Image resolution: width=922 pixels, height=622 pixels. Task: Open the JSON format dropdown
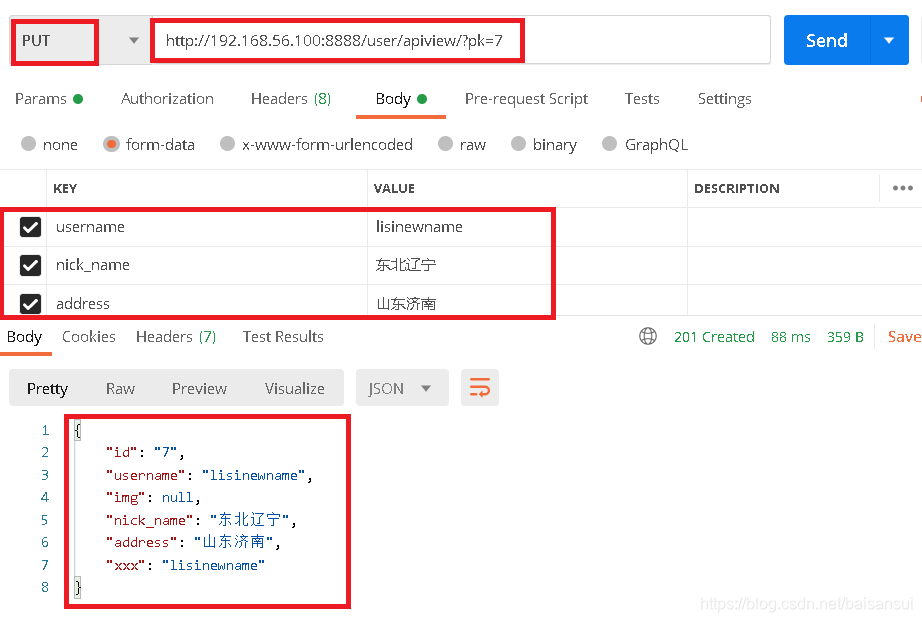(402, 388)
